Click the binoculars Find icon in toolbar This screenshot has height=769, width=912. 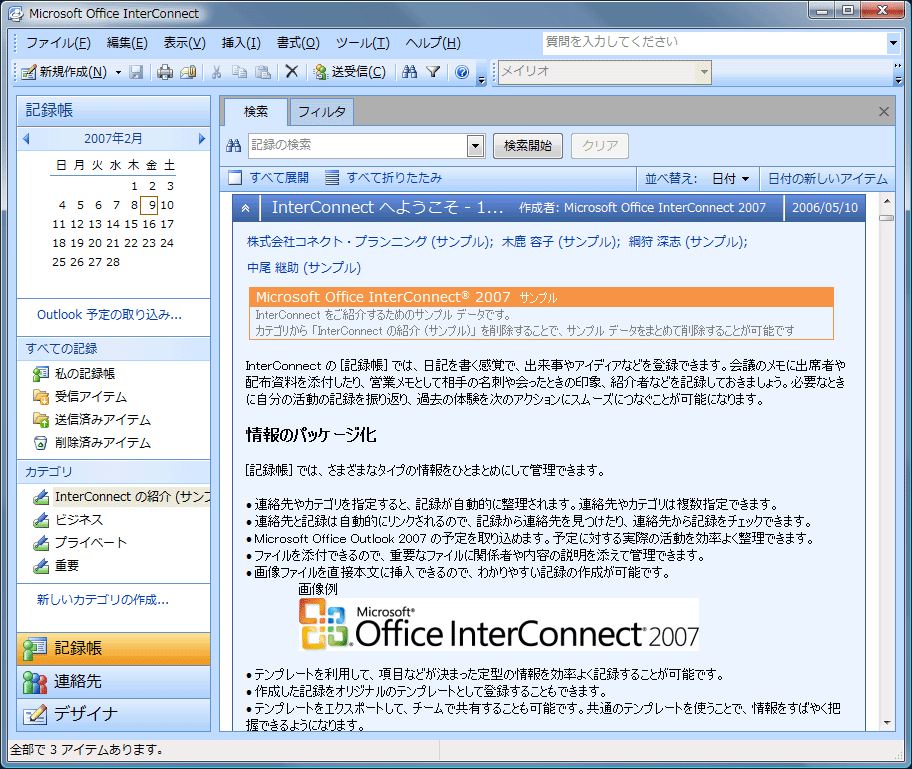pos(409,72)
